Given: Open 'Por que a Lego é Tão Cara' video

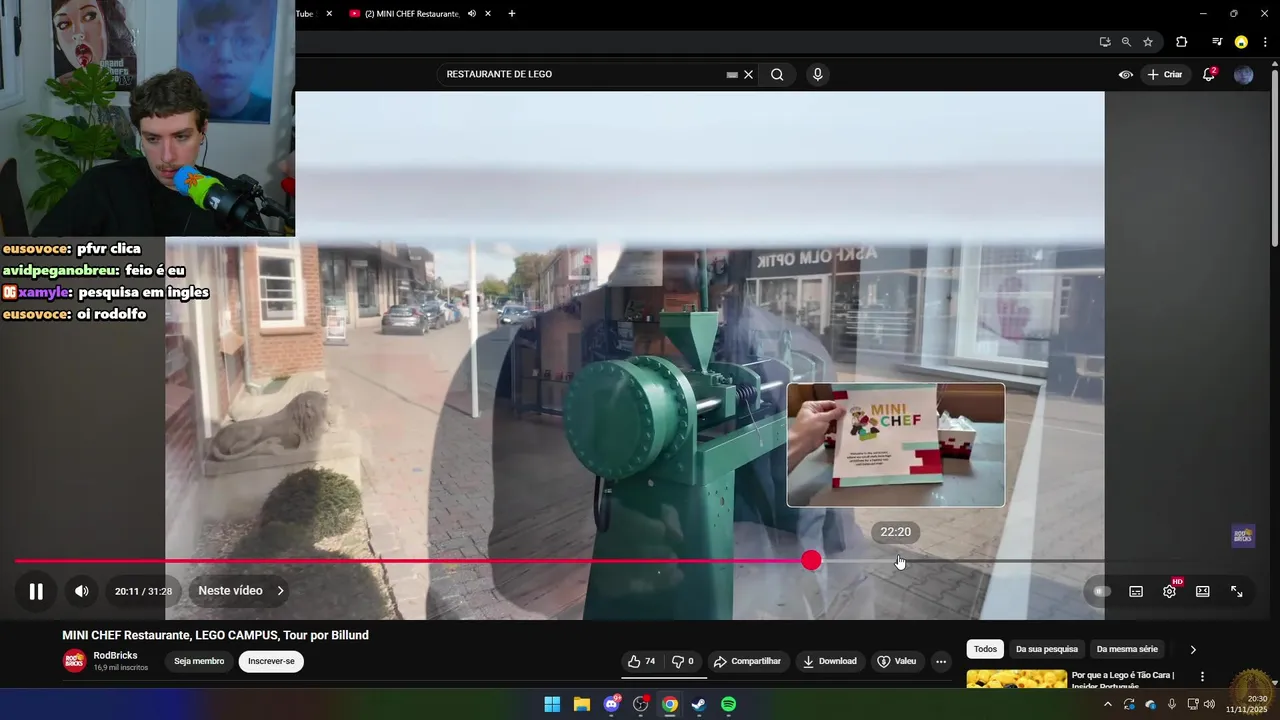Looking at the screenshot, I should coord(1123,680).
